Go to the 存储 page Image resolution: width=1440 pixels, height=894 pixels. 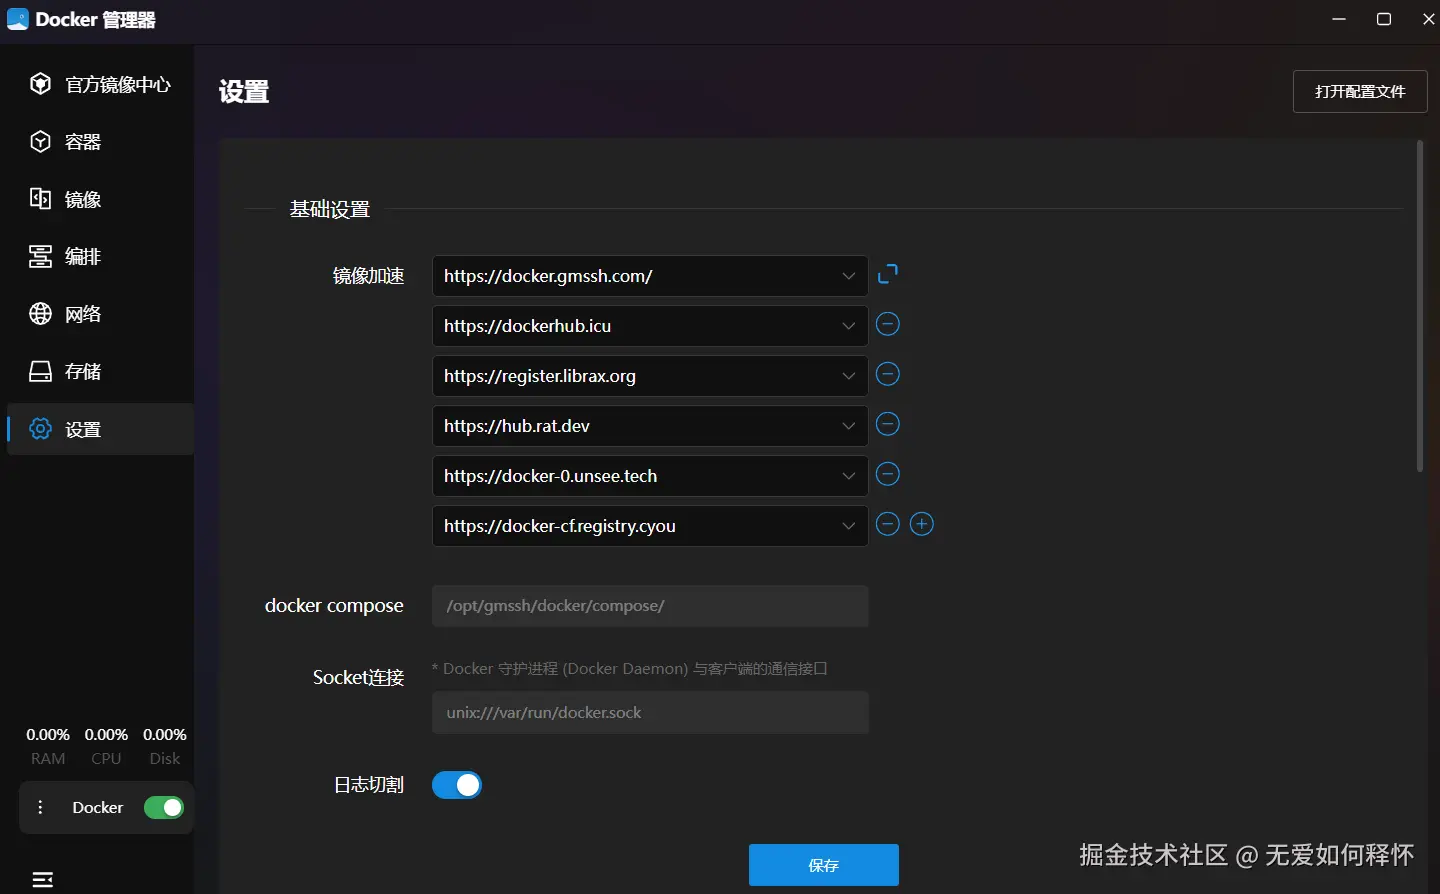tap(100, 372)
